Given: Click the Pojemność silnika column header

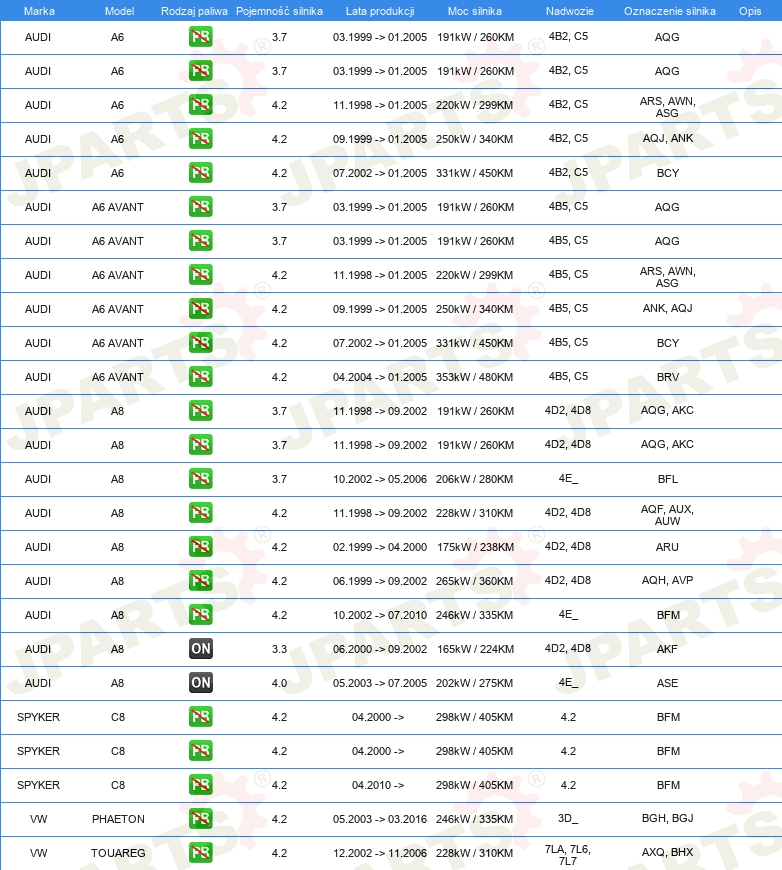Looking at the screenshot, I should coord(279,11).
